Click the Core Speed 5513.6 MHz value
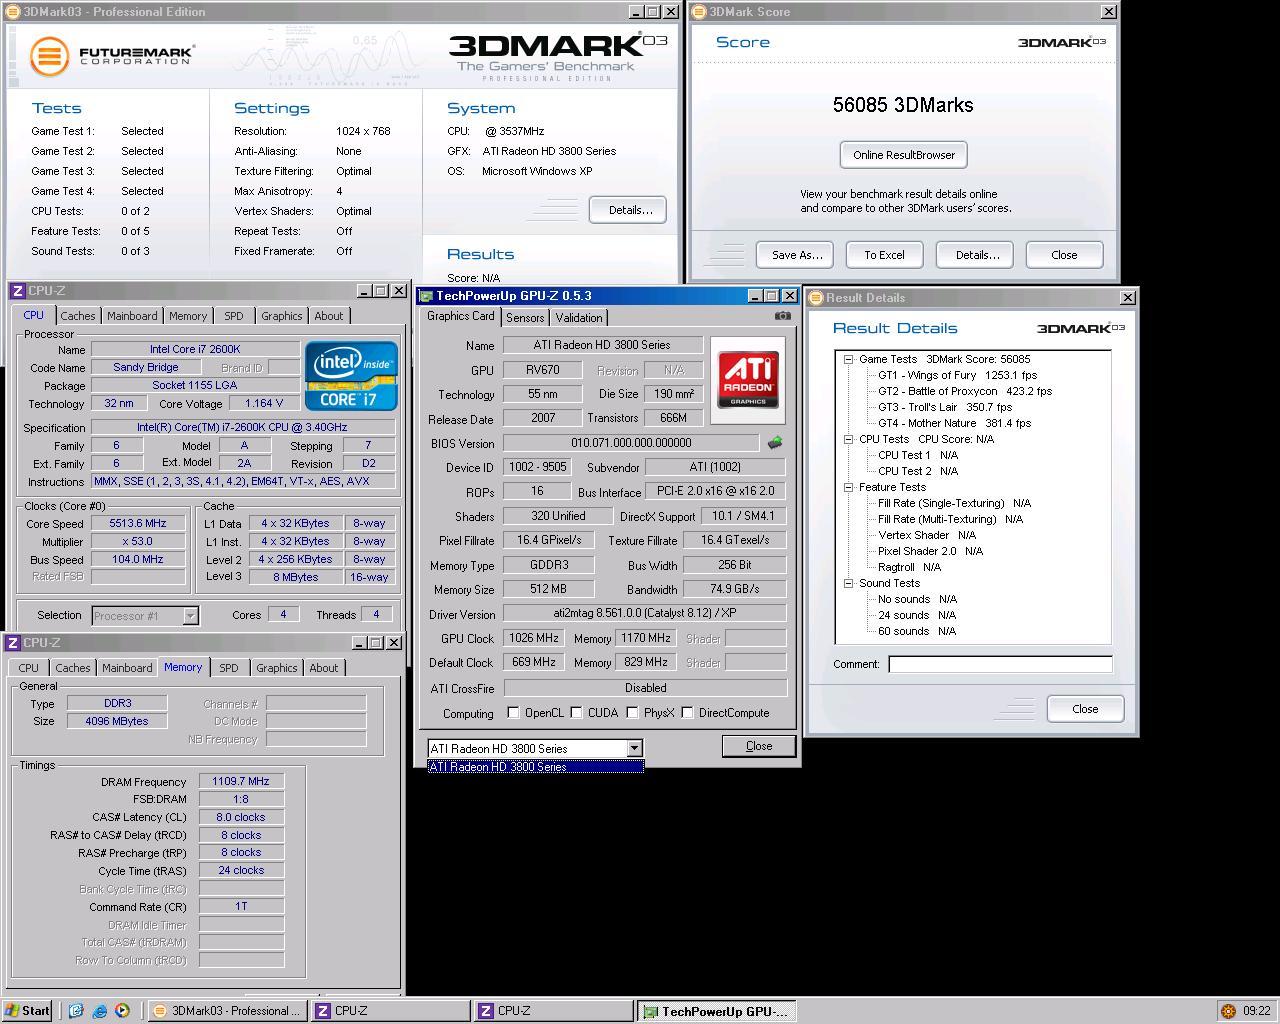1280x1024 pixels. click(x=139, y=523)
